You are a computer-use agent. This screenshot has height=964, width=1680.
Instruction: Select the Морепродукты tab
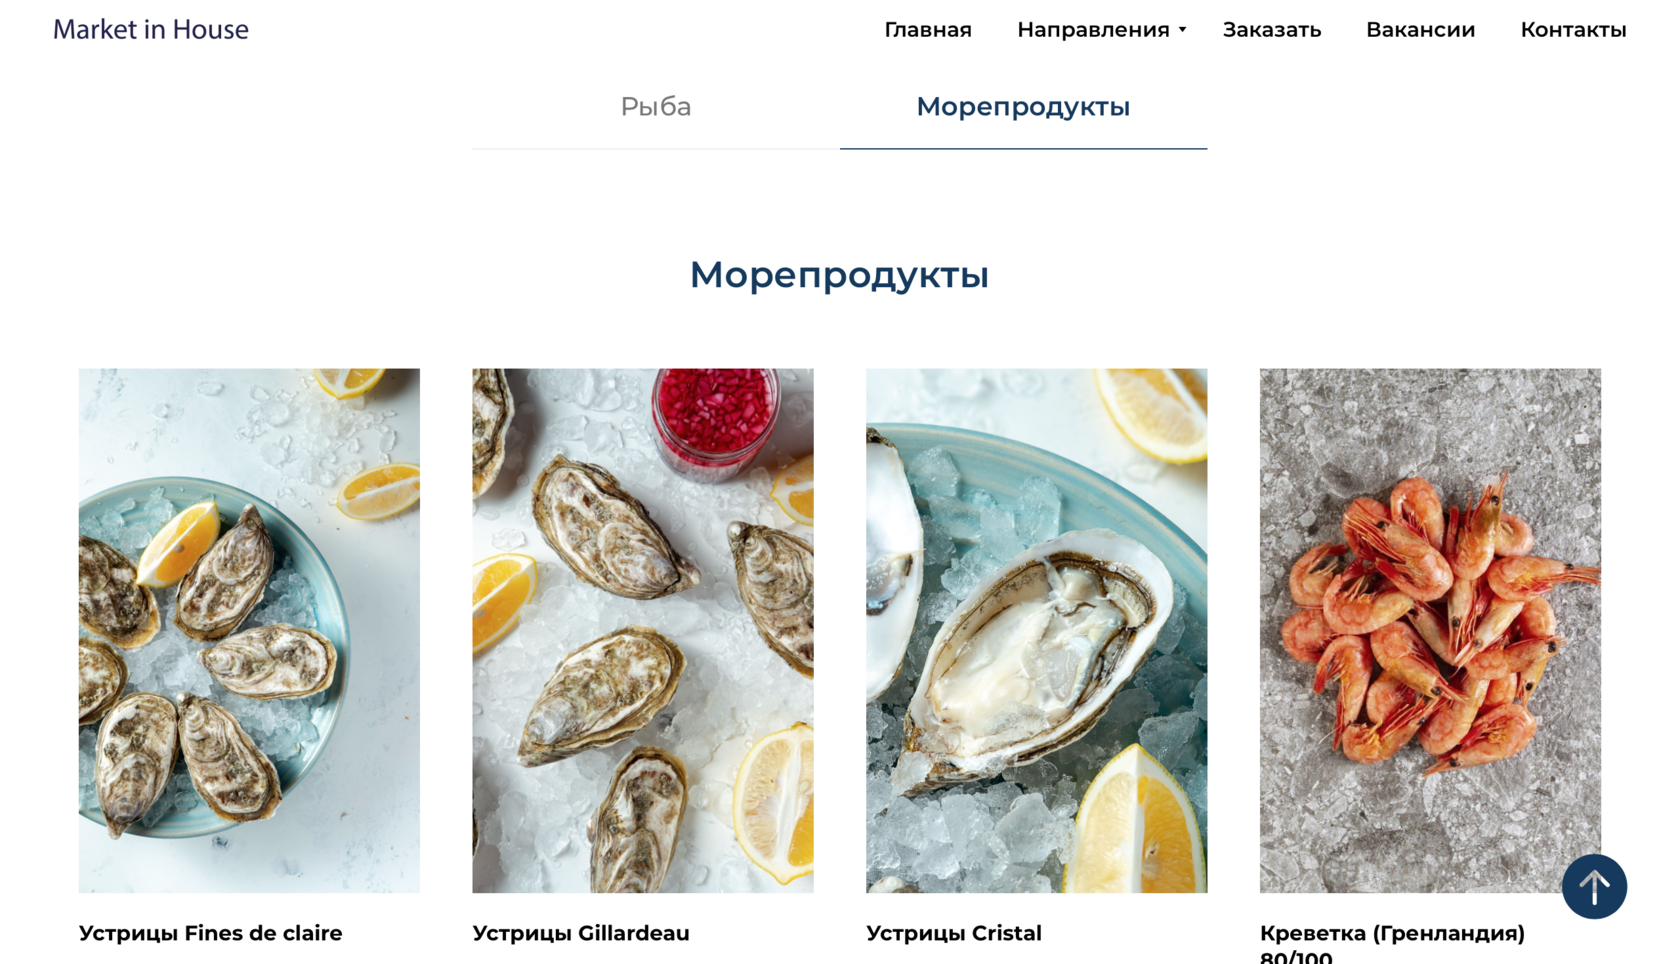(1023, 107)
